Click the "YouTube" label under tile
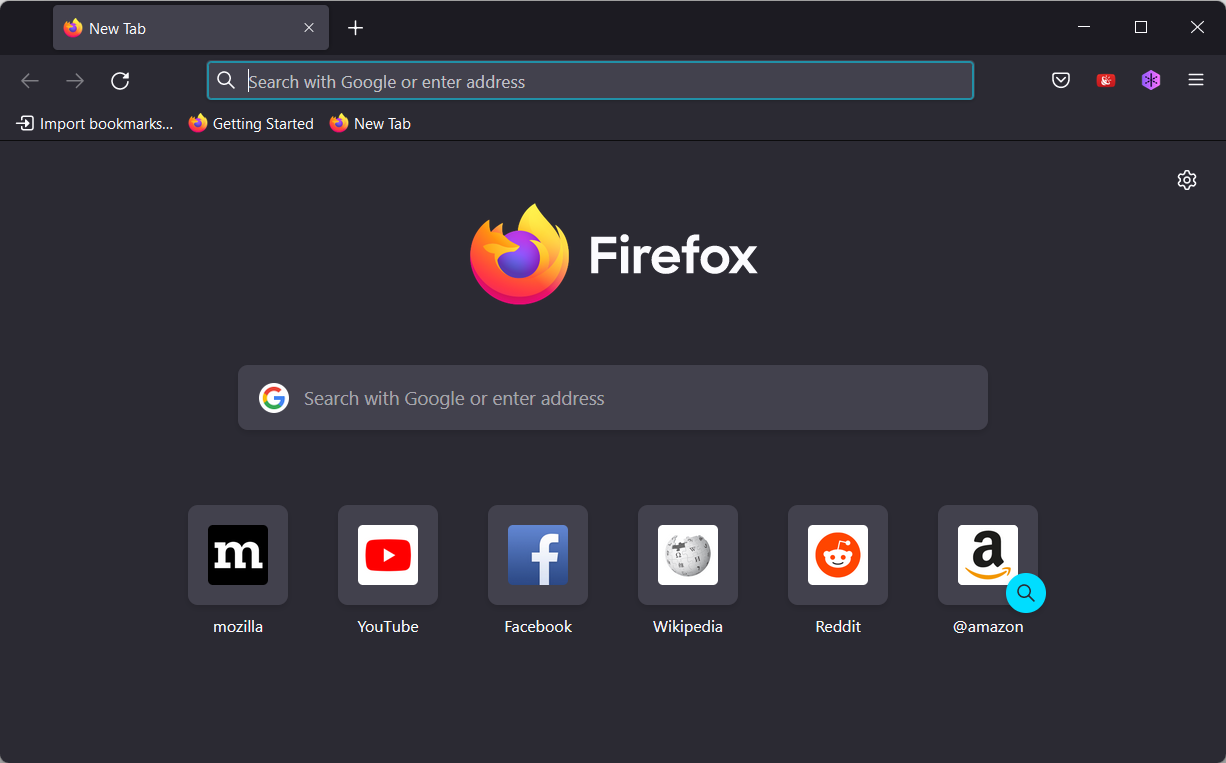Viewport: 1226px width, 763px height. pos(388,627)
